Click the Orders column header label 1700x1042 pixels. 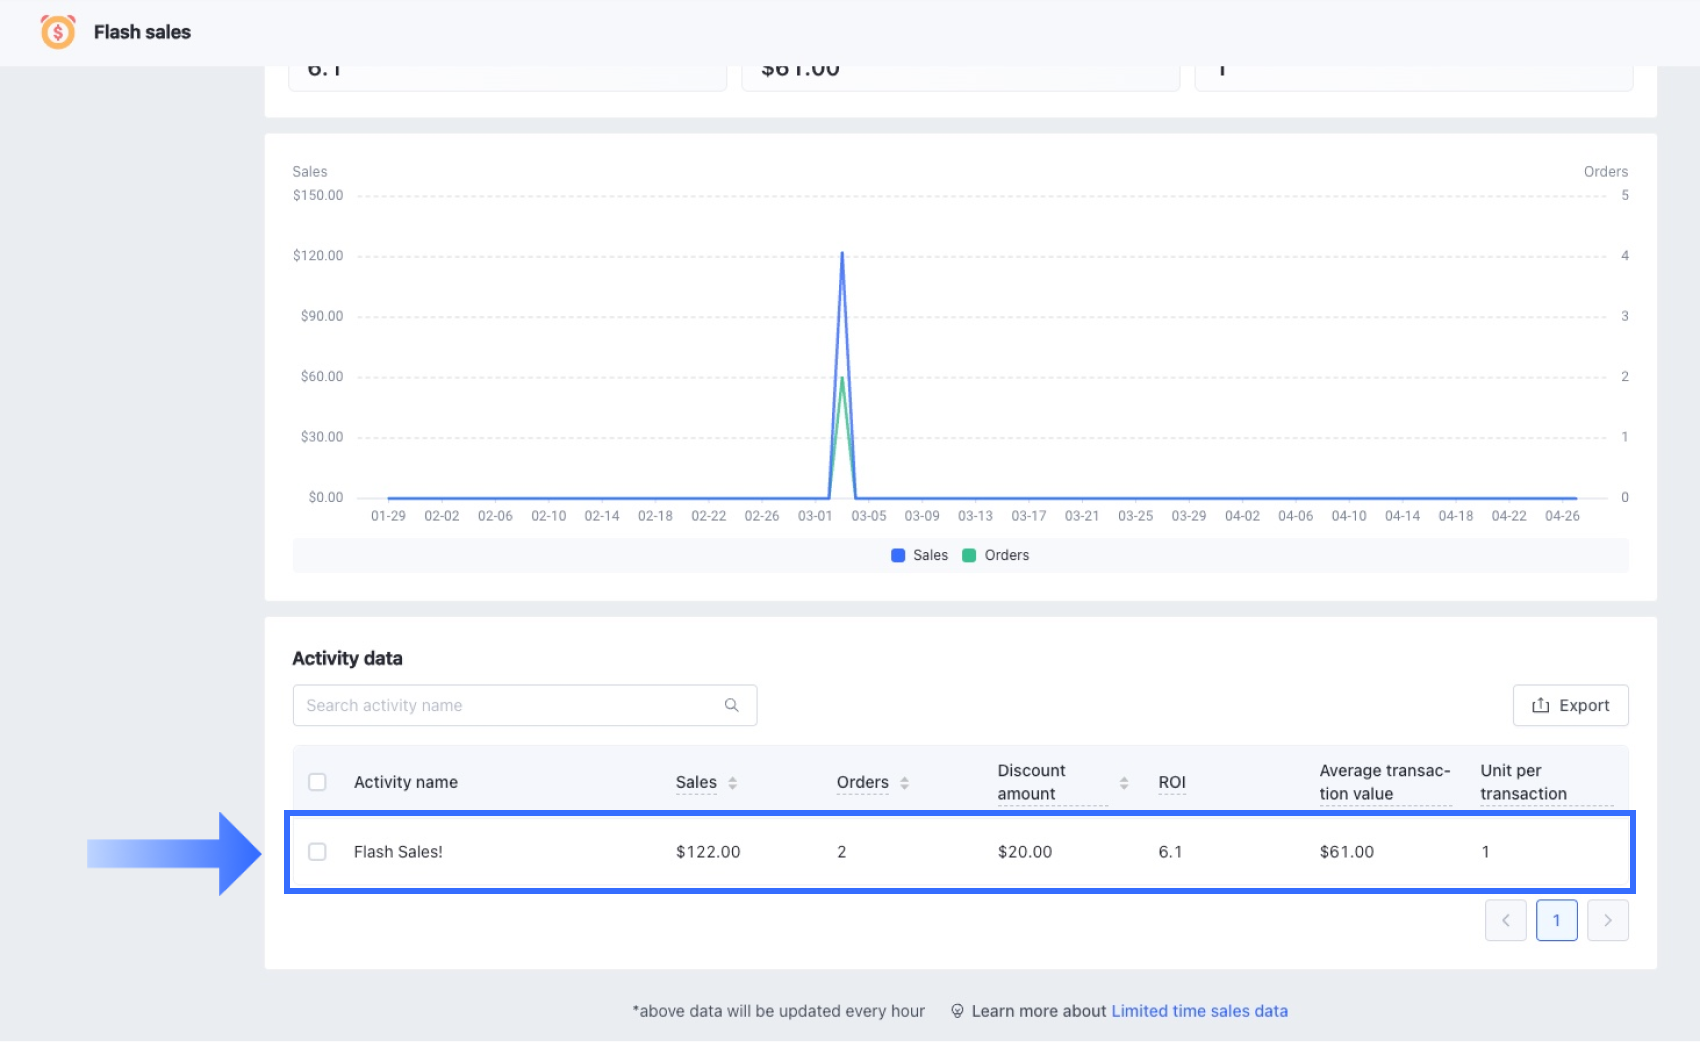click(862, 782)
